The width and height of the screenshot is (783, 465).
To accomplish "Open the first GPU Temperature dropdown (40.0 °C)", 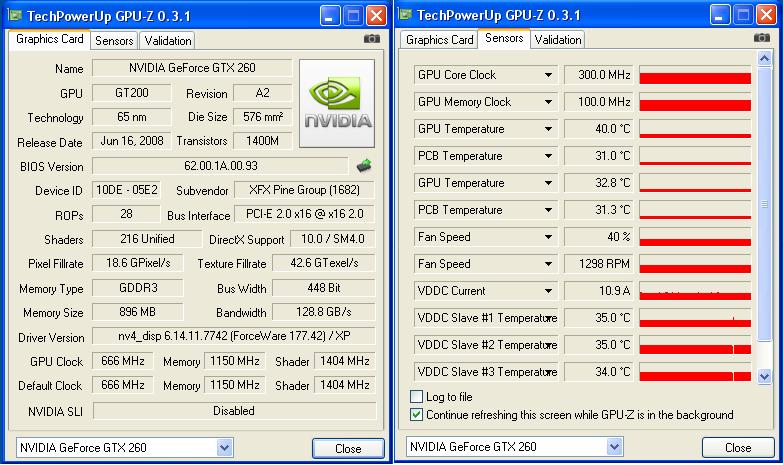I will (548, 129).
